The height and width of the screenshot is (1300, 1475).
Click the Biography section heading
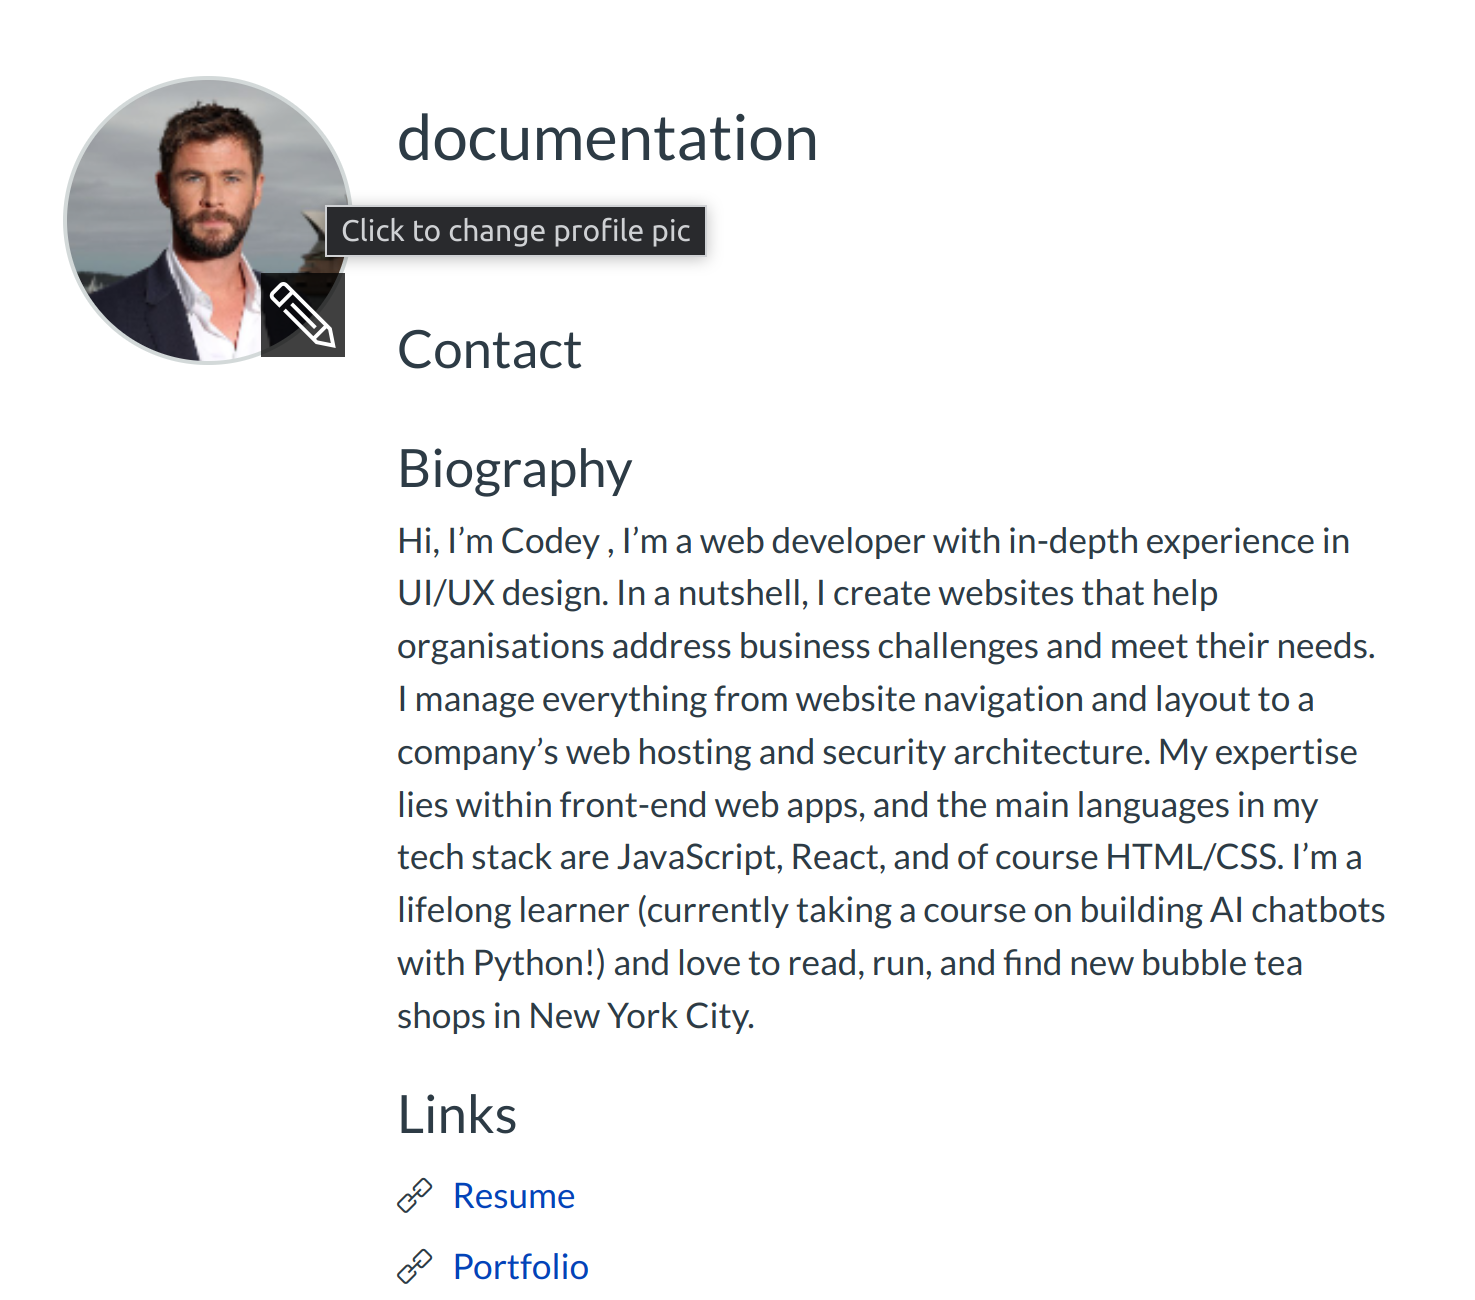click(x=514, y=469)
